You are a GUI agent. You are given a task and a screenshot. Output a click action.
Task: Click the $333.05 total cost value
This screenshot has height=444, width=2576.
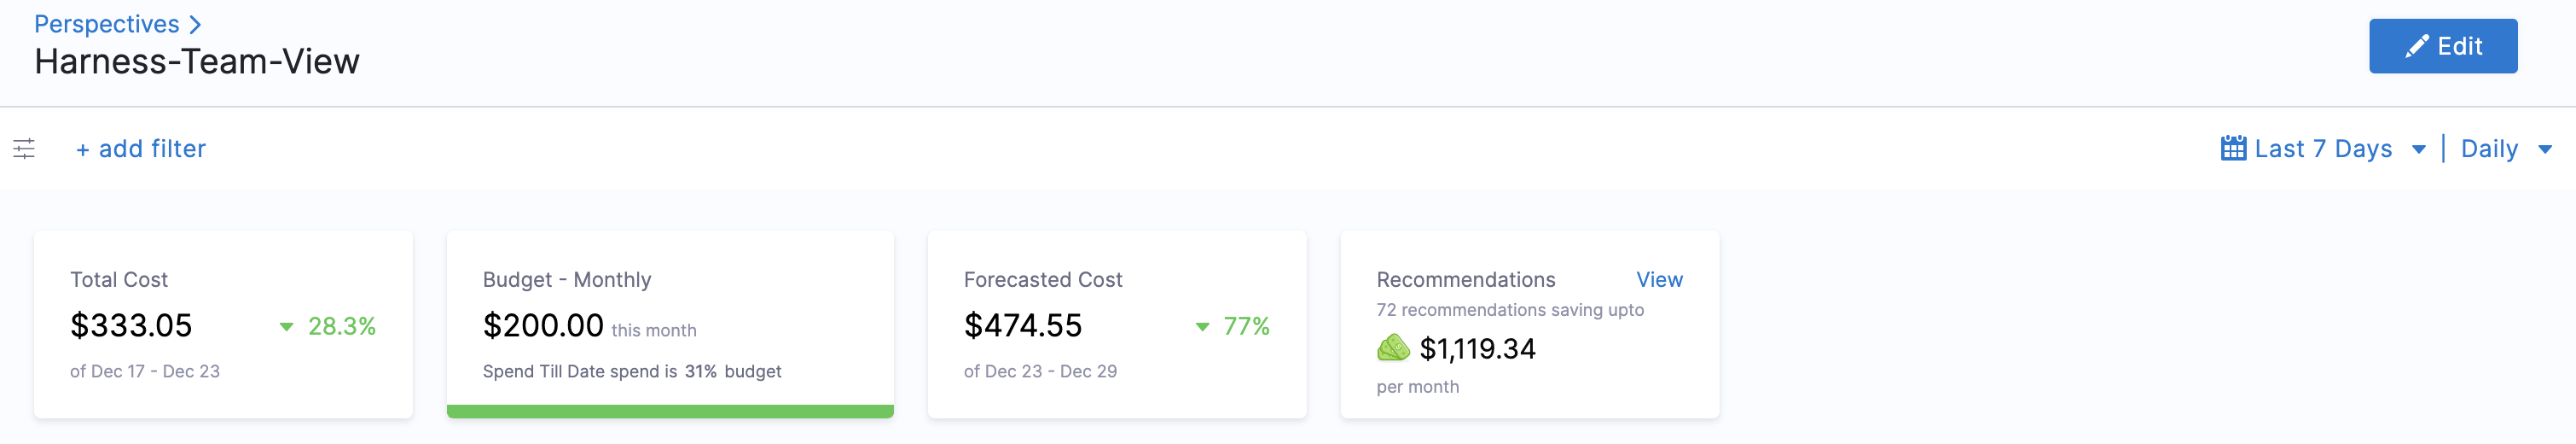131,325
